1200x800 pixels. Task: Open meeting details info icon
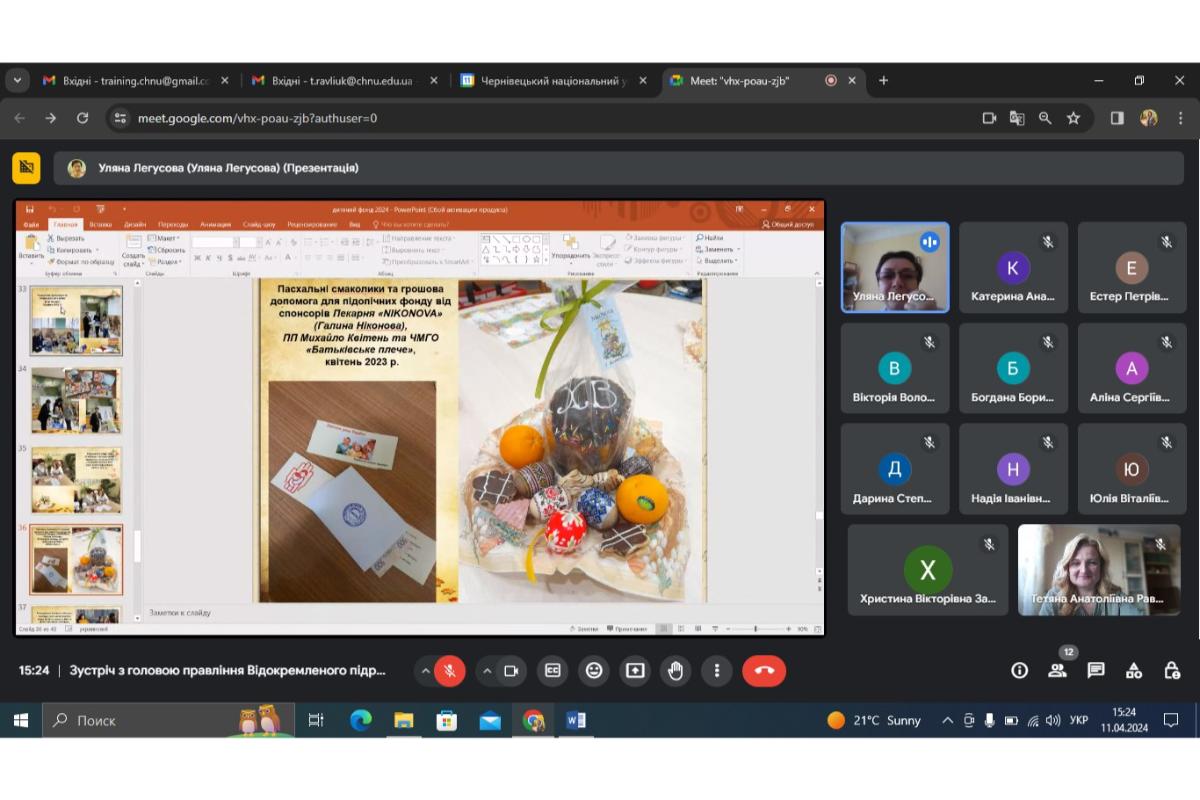[x=1019, y=670]
